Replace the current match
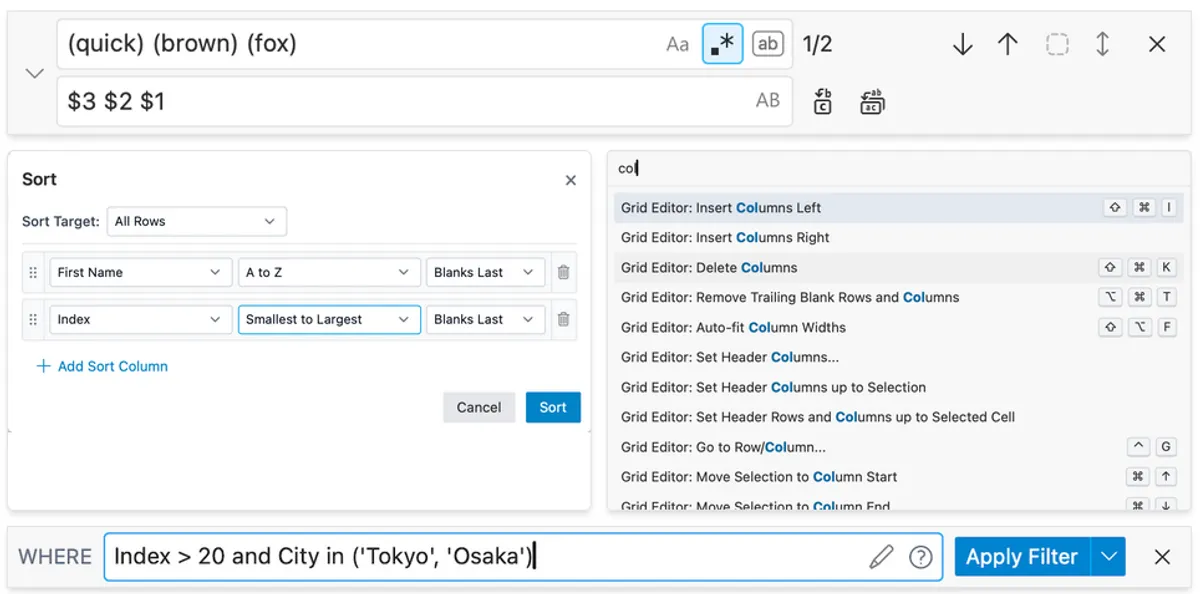Screen dimensions: 1200x594 pos(822,101)
